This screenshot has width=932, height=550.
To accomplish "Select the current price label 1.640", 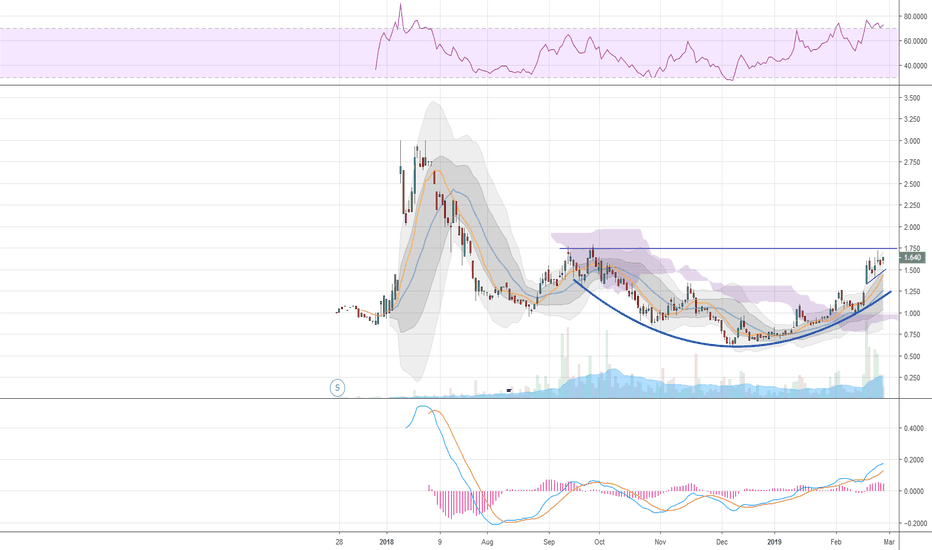I will [x=912, y=257].
